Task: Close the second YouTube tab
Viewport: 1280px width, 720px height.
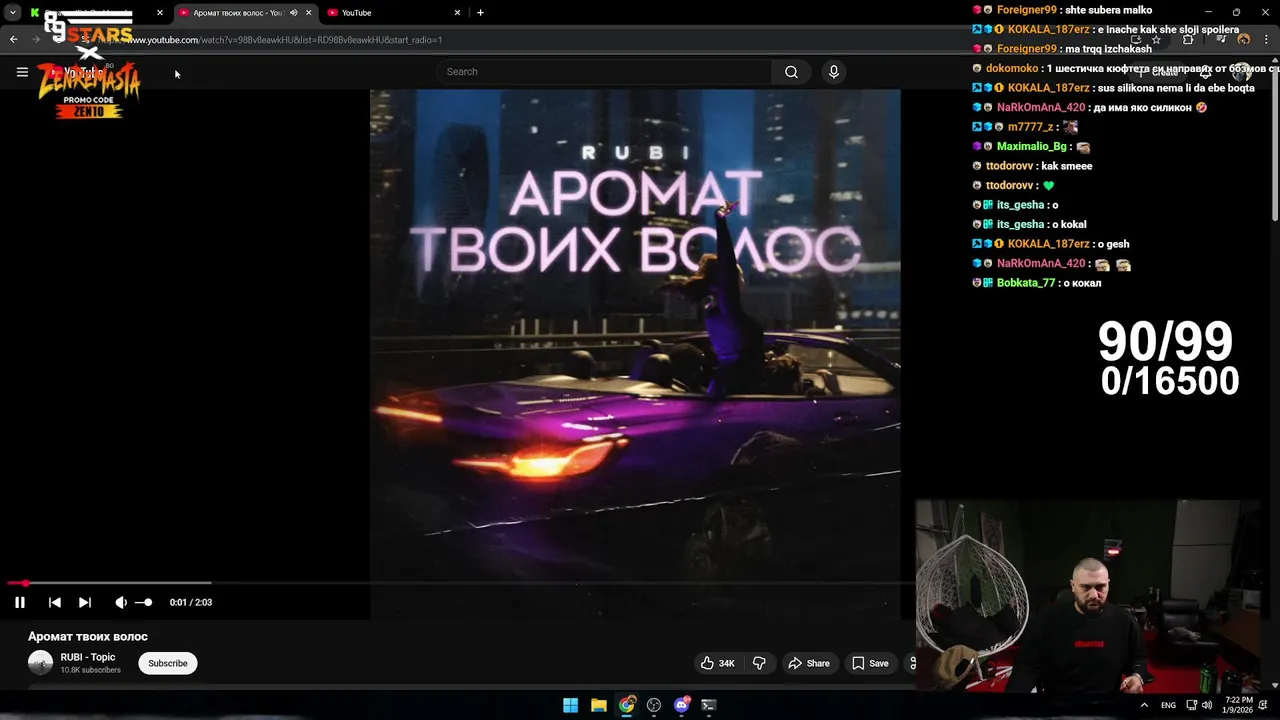Action: pos(457,13)
